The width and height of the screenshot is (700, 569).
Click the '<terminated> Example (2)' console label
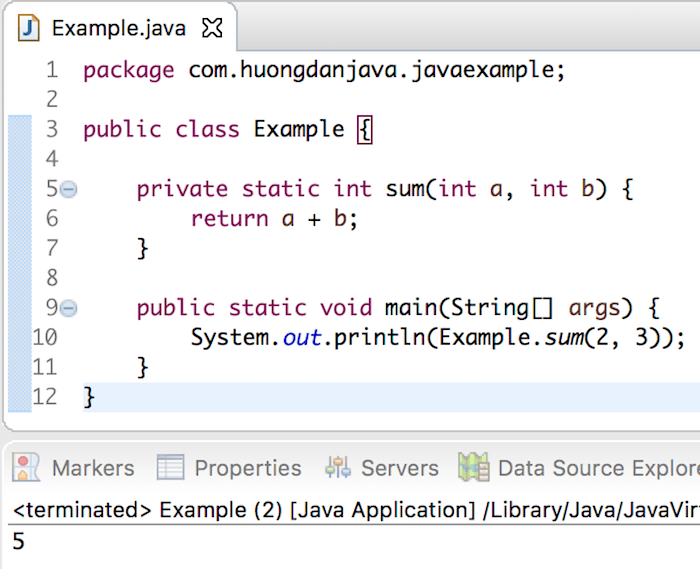[x=148, y=510]
